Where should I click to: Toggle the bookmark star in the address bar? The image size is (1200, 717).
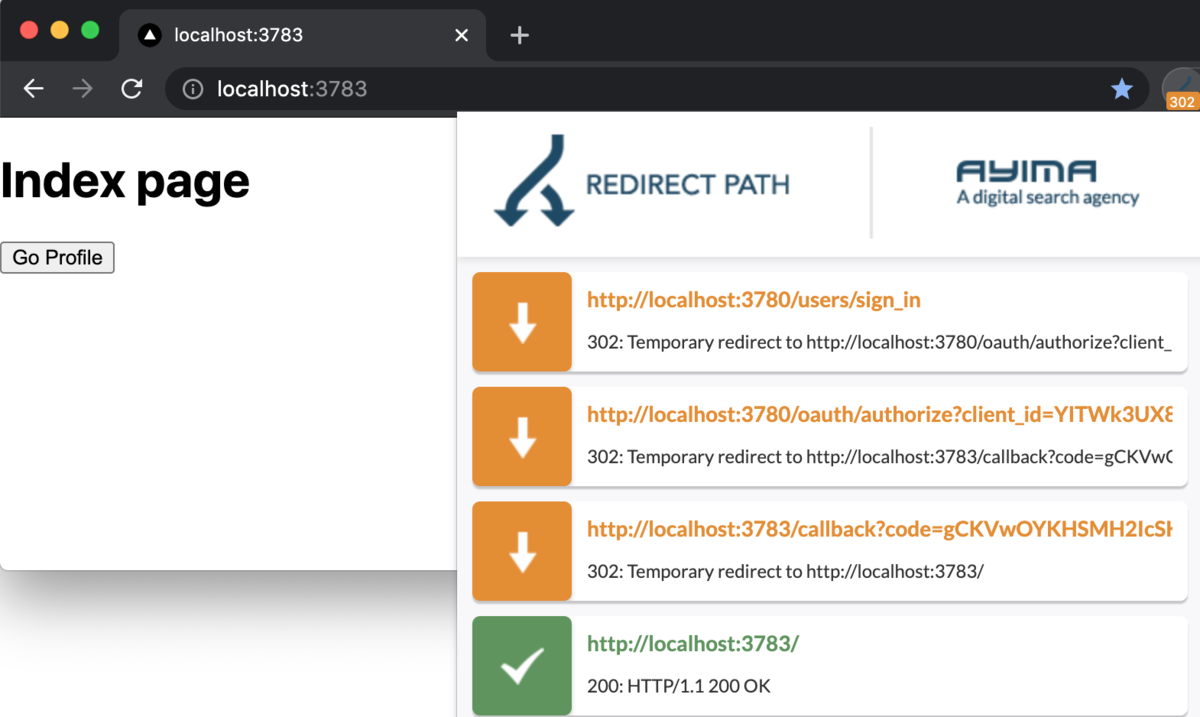pos(1122,89)
